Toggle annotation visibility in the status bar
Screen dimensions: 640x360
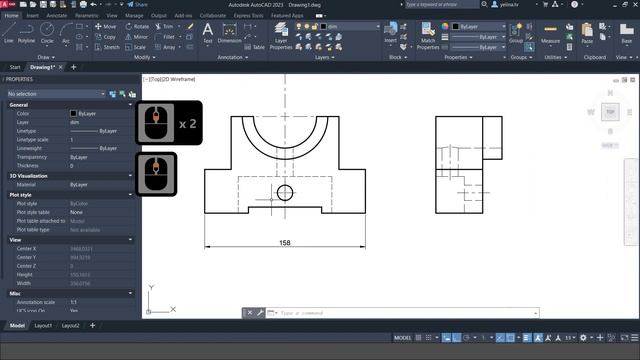point(538,338)
